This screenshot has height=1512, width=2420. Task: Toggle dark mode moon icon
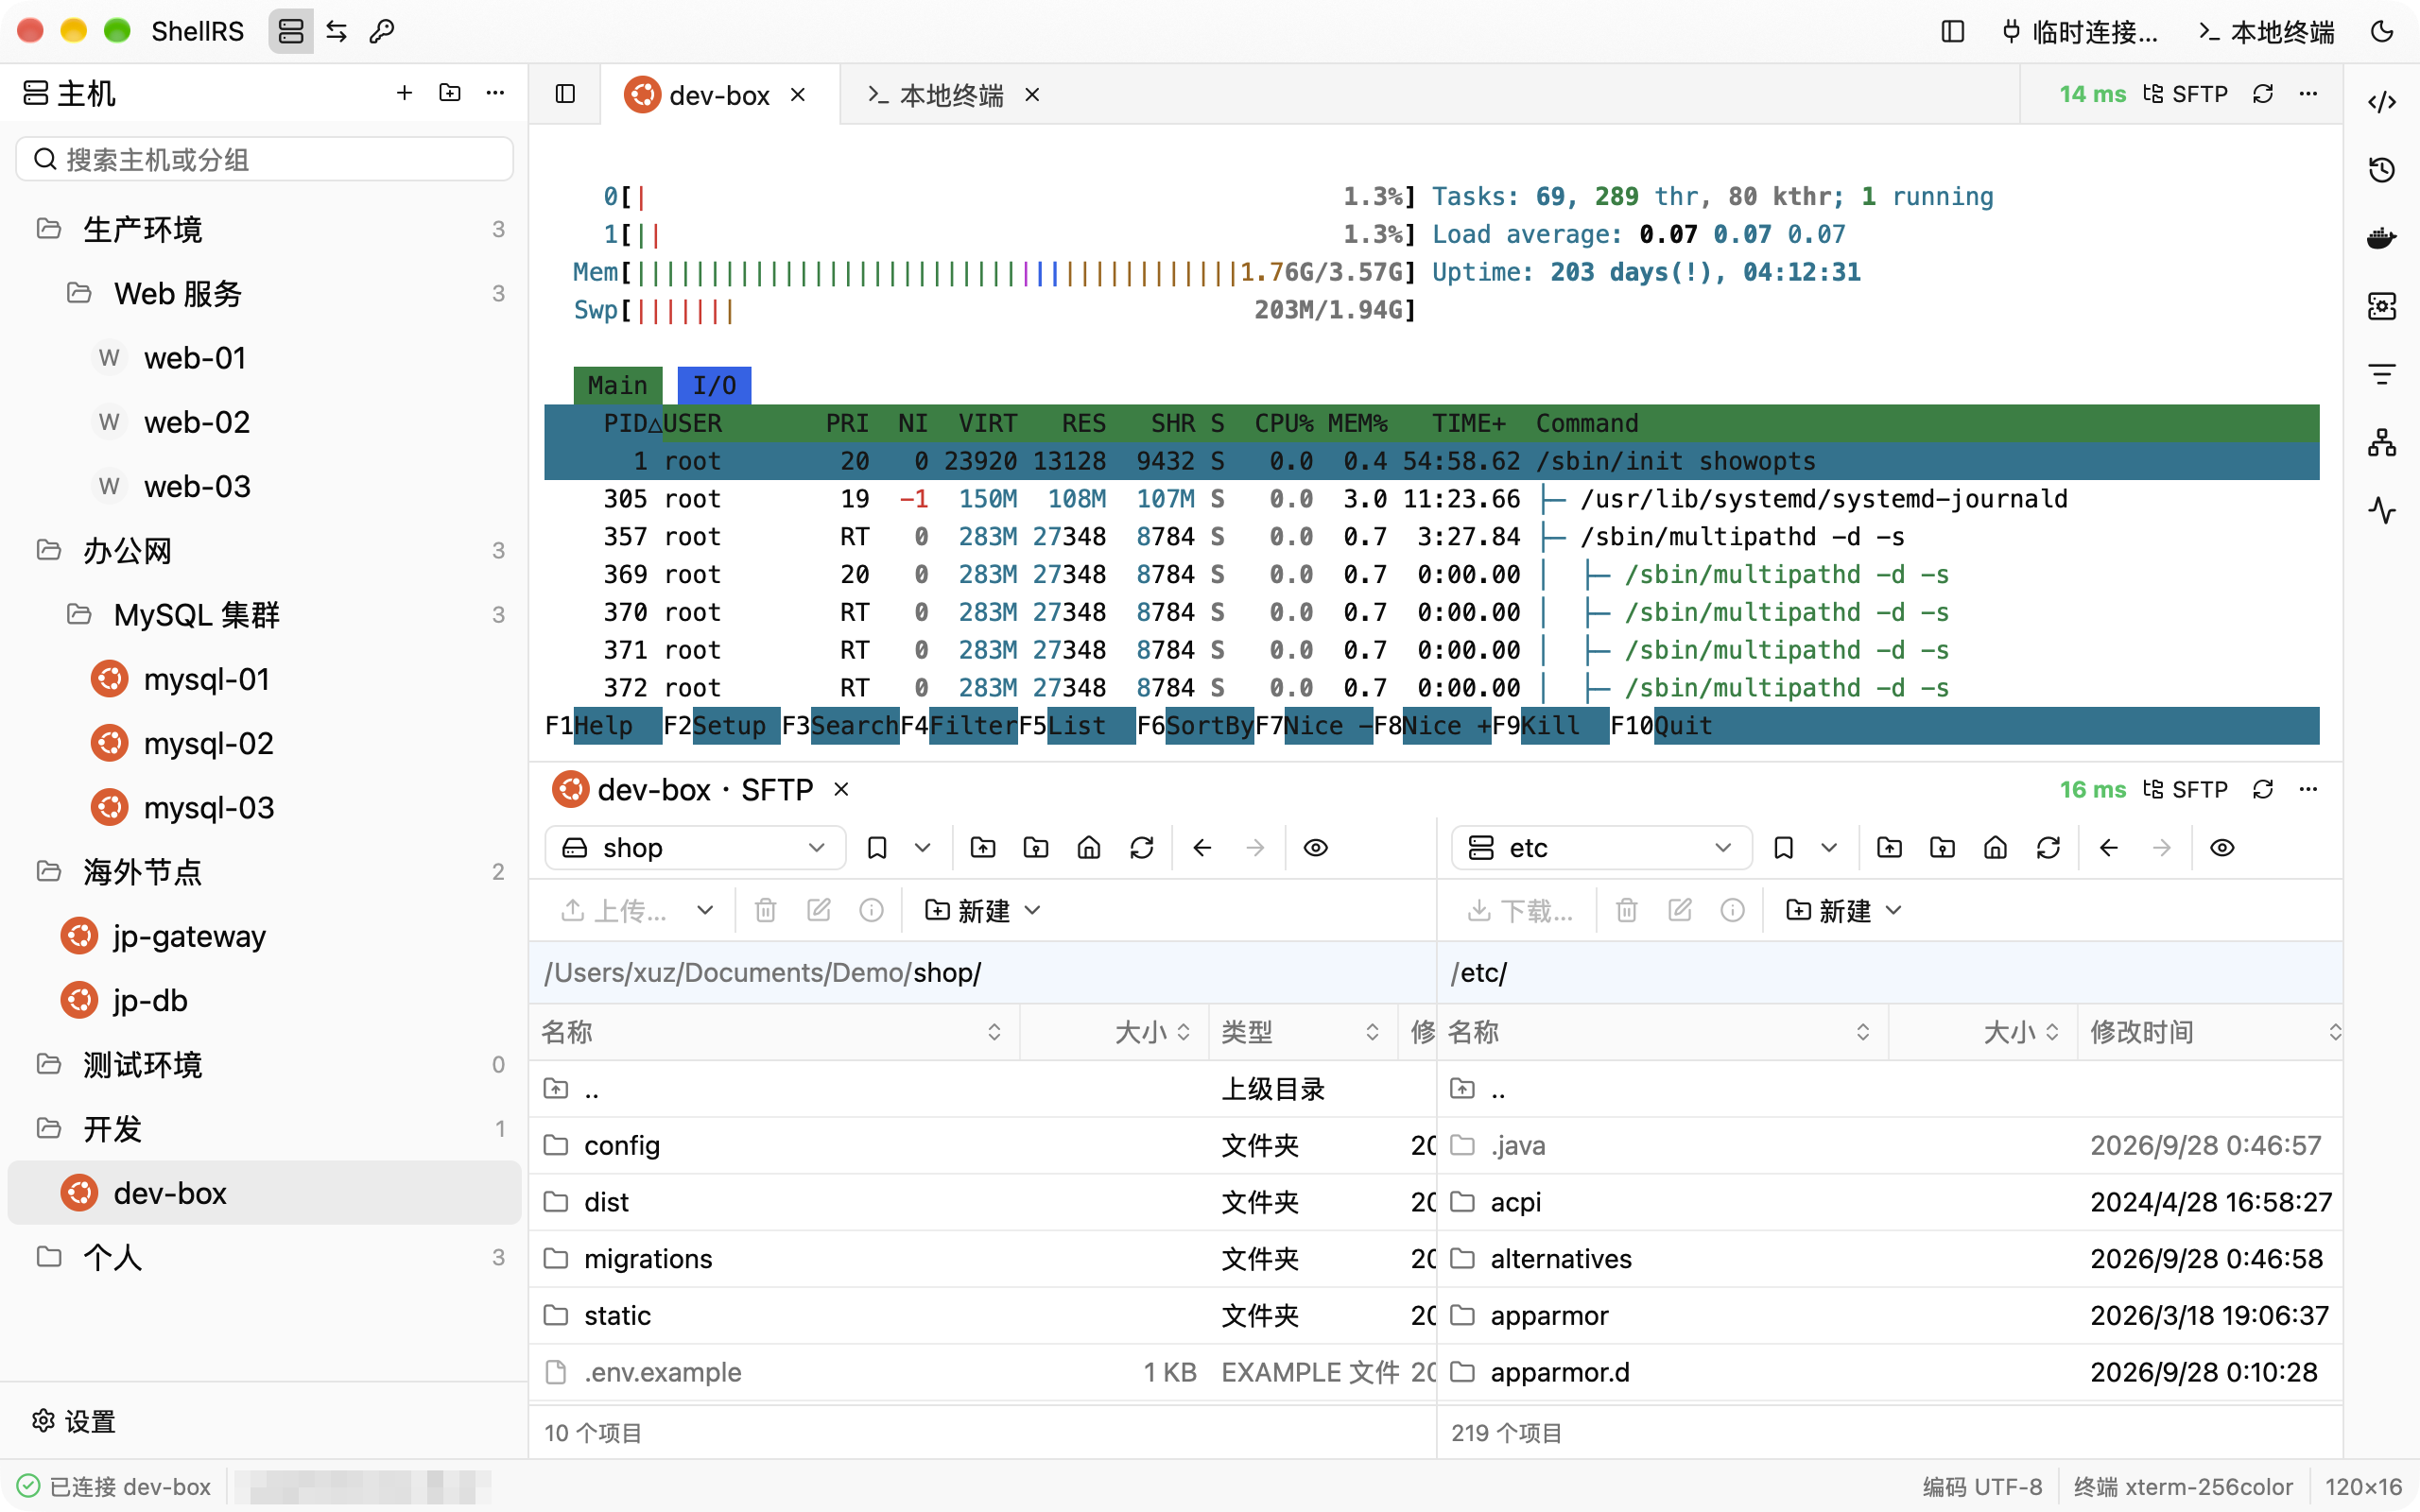click(2383, 31)
